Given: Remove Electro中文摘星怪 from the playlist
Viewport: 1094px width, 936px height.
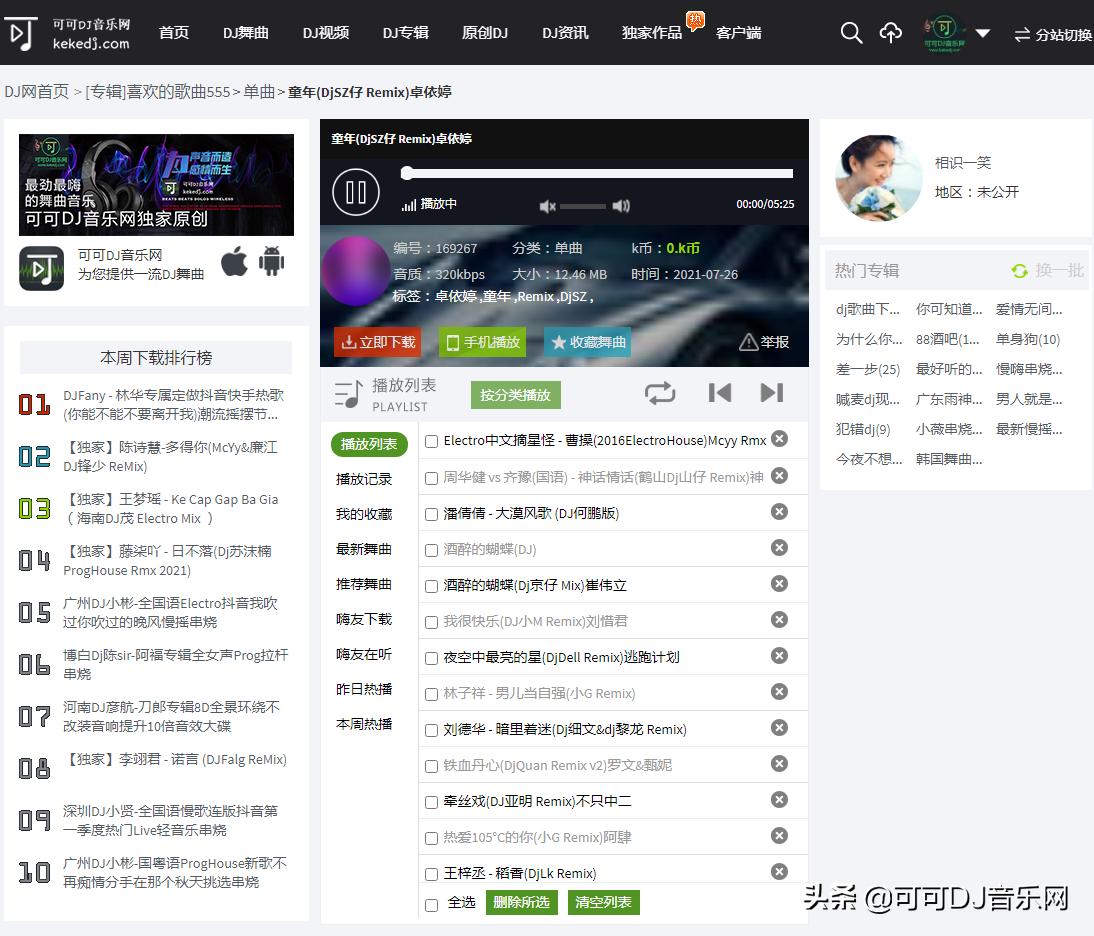Looking at the screenshot, I should [779, 439].
